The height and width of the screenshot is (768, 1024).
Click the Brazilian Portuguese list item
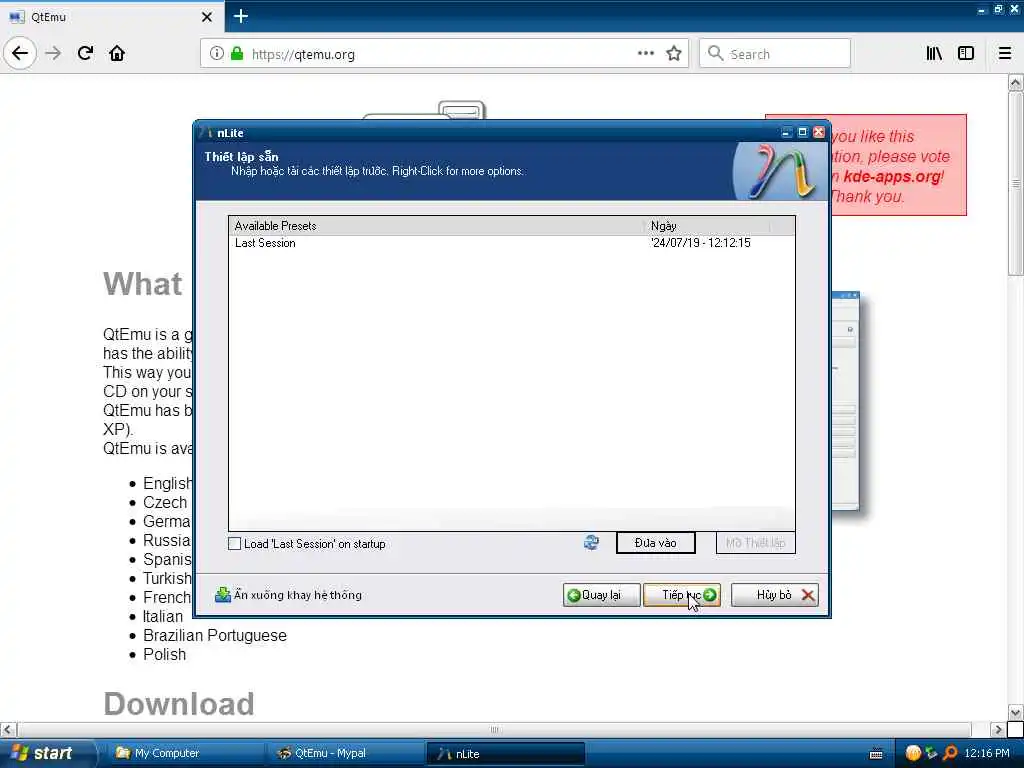coord(215,635)
